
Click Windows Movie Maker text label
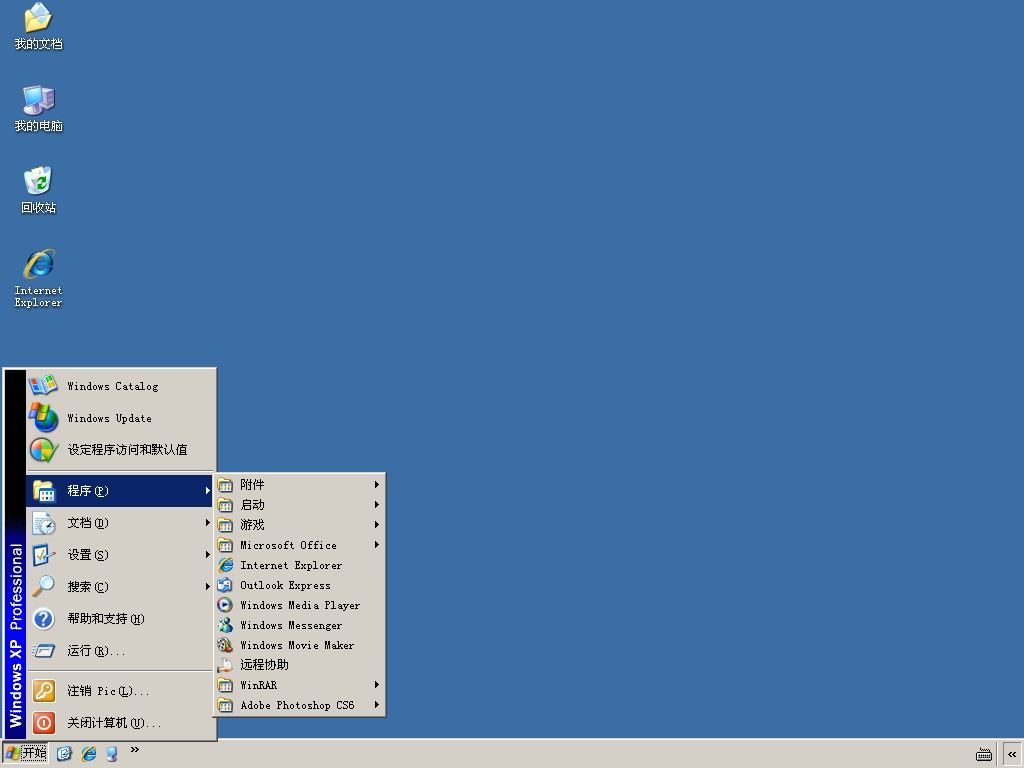pos(297,645)
